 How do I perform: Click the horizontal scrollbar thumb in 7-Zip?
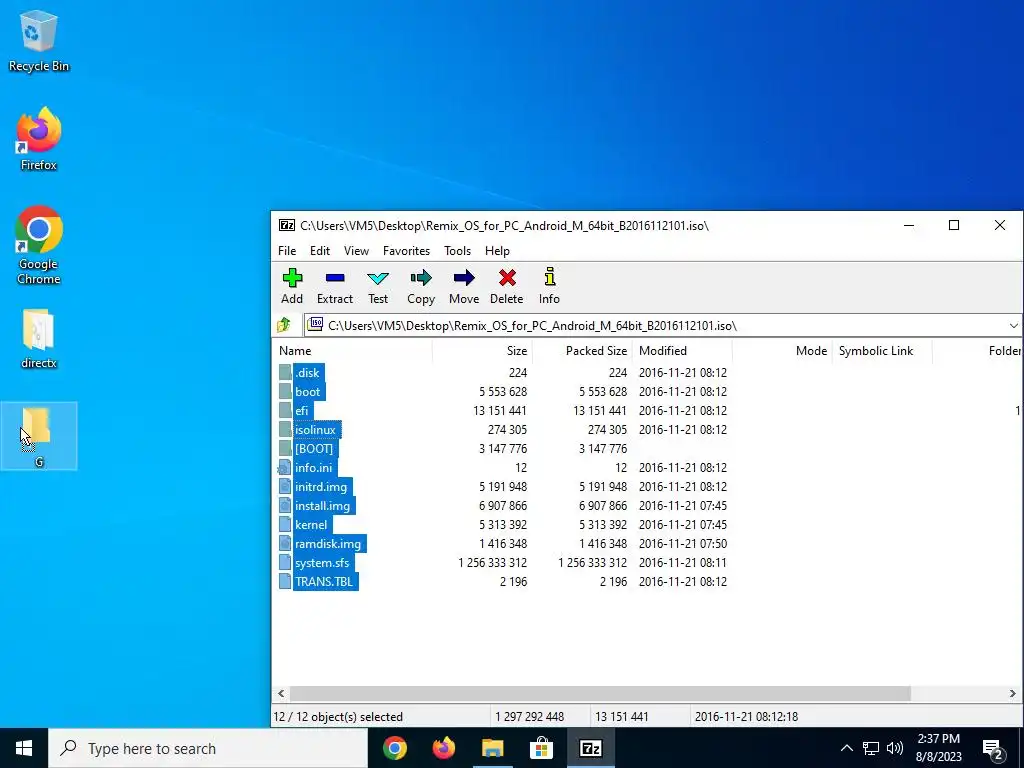click(x=600, y=694)
